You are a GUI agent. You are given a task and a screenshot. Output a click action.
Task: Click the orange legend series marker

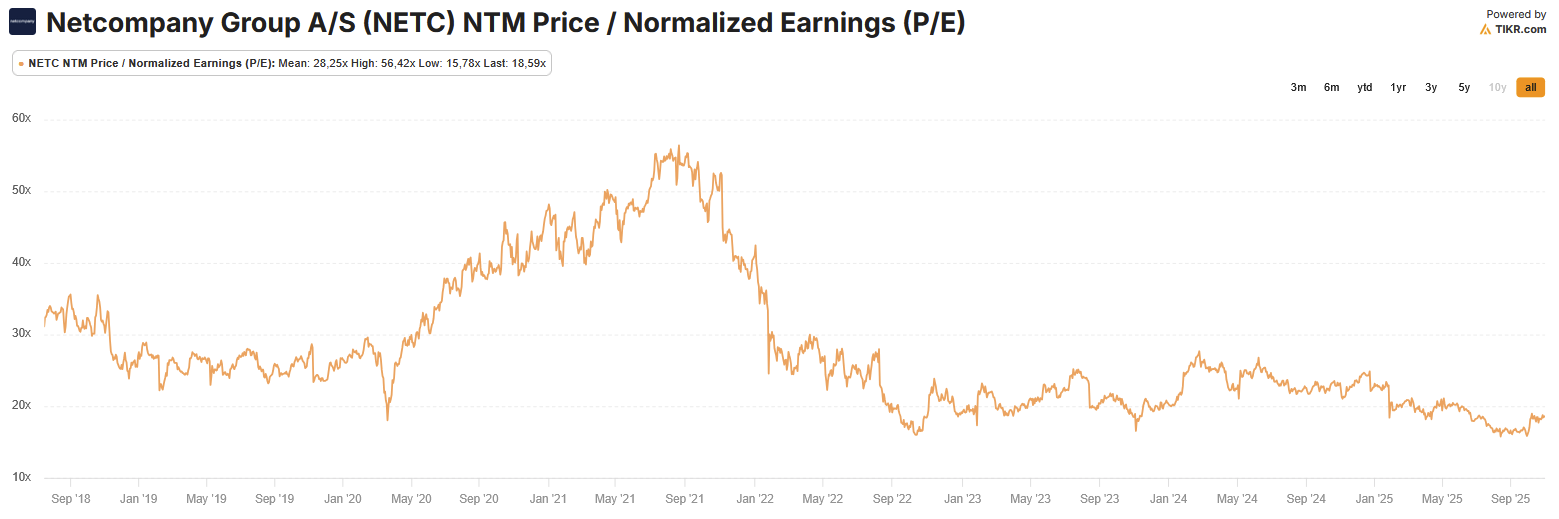[x=21, y=63]
